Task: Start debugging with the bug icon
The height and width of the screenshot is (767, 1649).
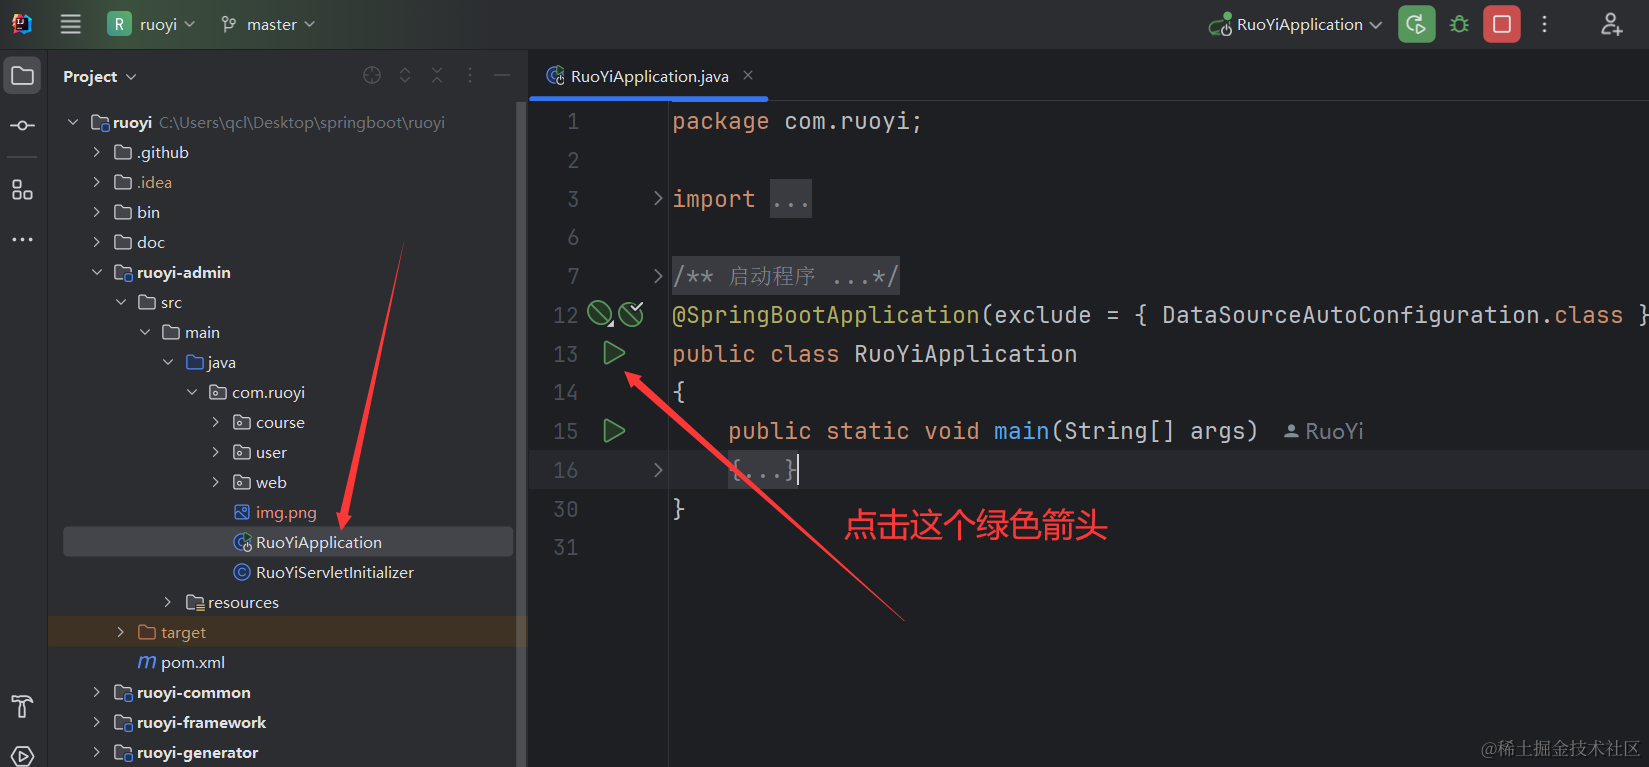Action: click(1459, 25)
